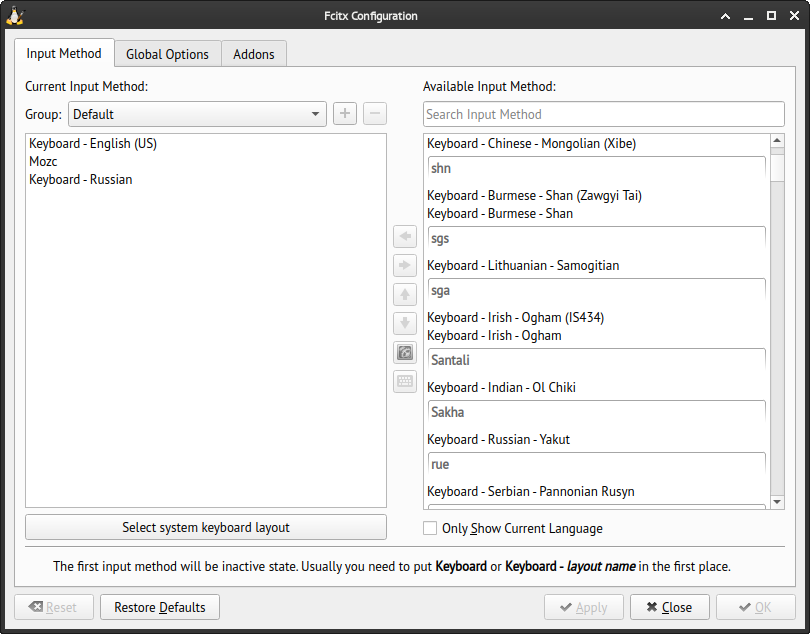
Task: Move the selected input method down
Action: (404, 323)
